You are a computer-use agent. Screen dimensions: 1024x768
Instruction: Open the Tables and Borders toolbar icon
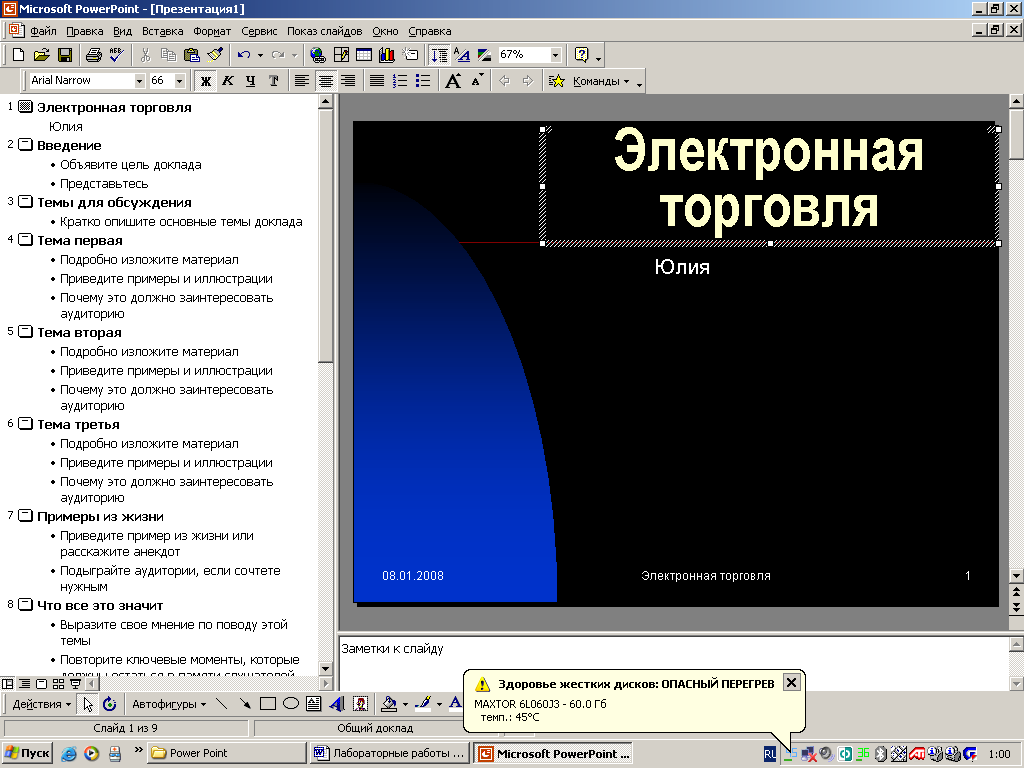point(341,55)
